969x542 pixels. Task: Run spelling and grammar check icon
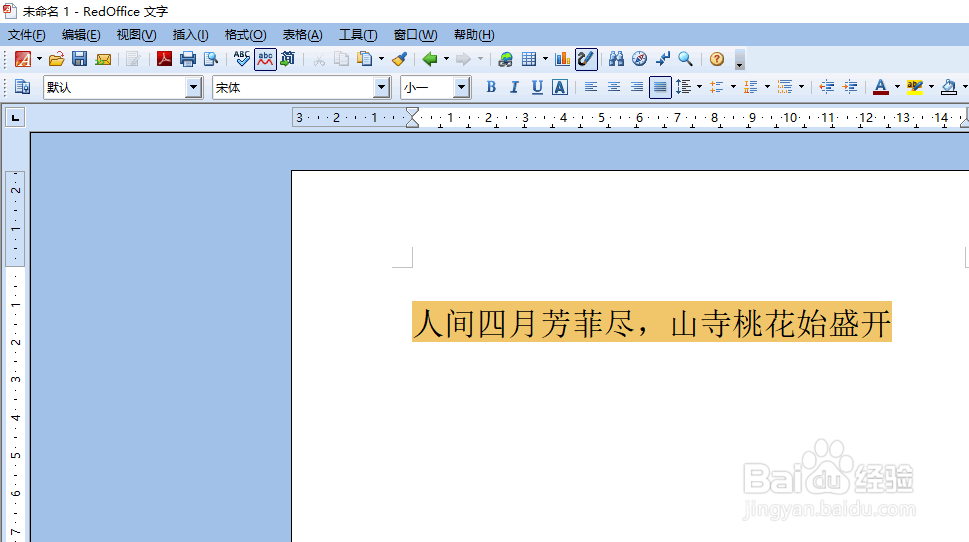point(242,59)
